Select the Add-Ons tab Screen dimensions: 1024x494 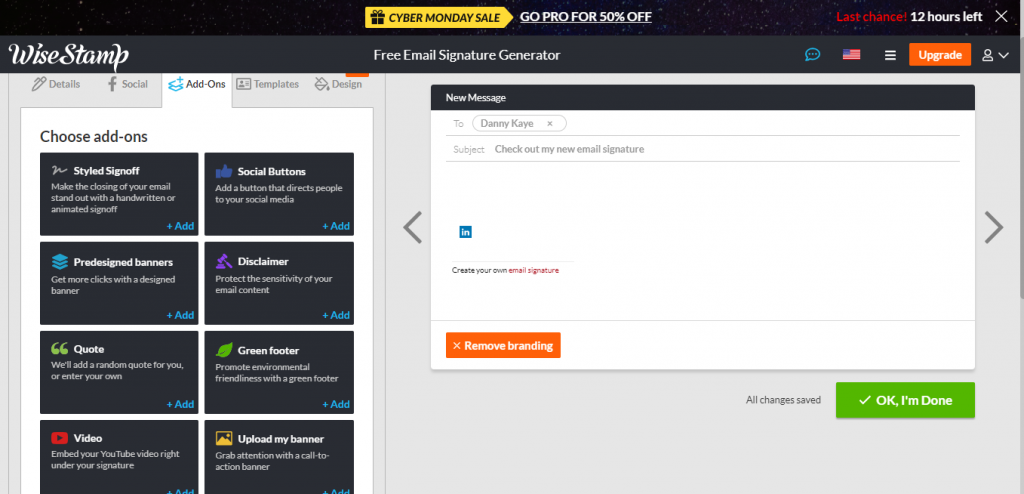tap(197, 84)
